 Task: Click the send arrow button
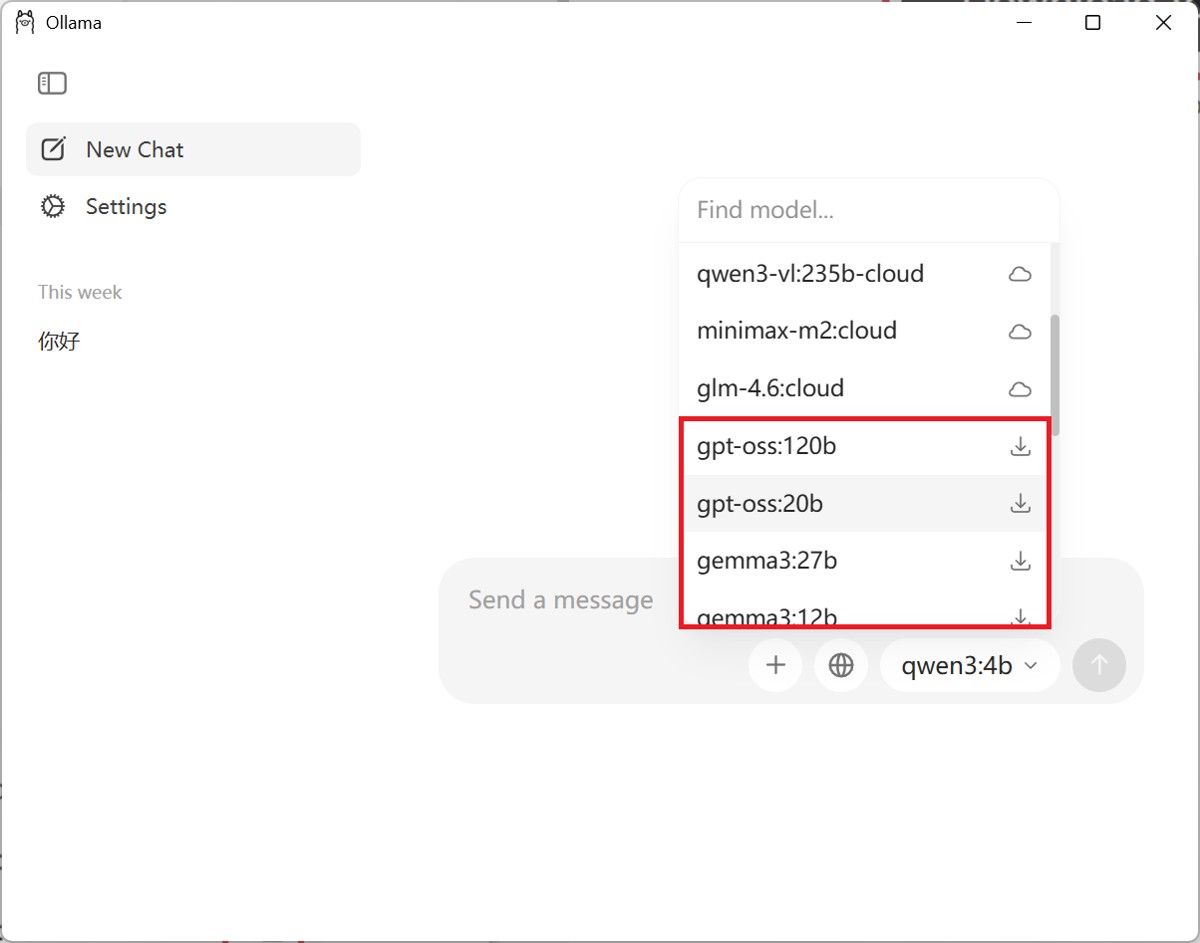[x=1099, y=665]
